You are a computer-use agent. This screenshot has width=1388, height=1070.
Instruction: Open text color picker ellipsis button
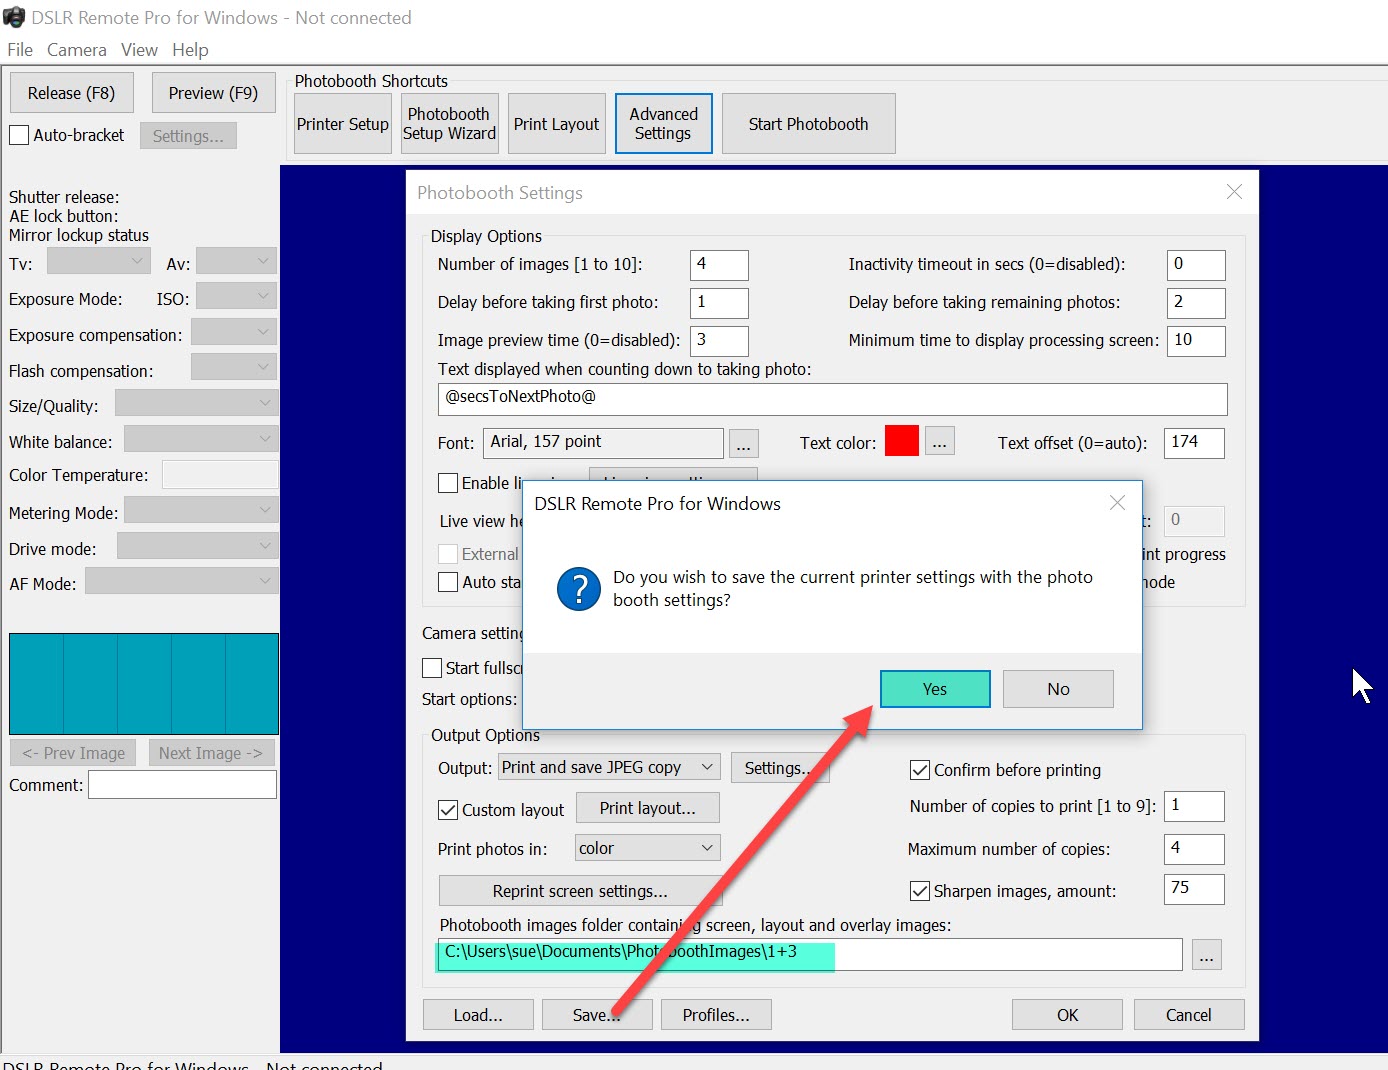pyautogui.click(x=939, y=441)
